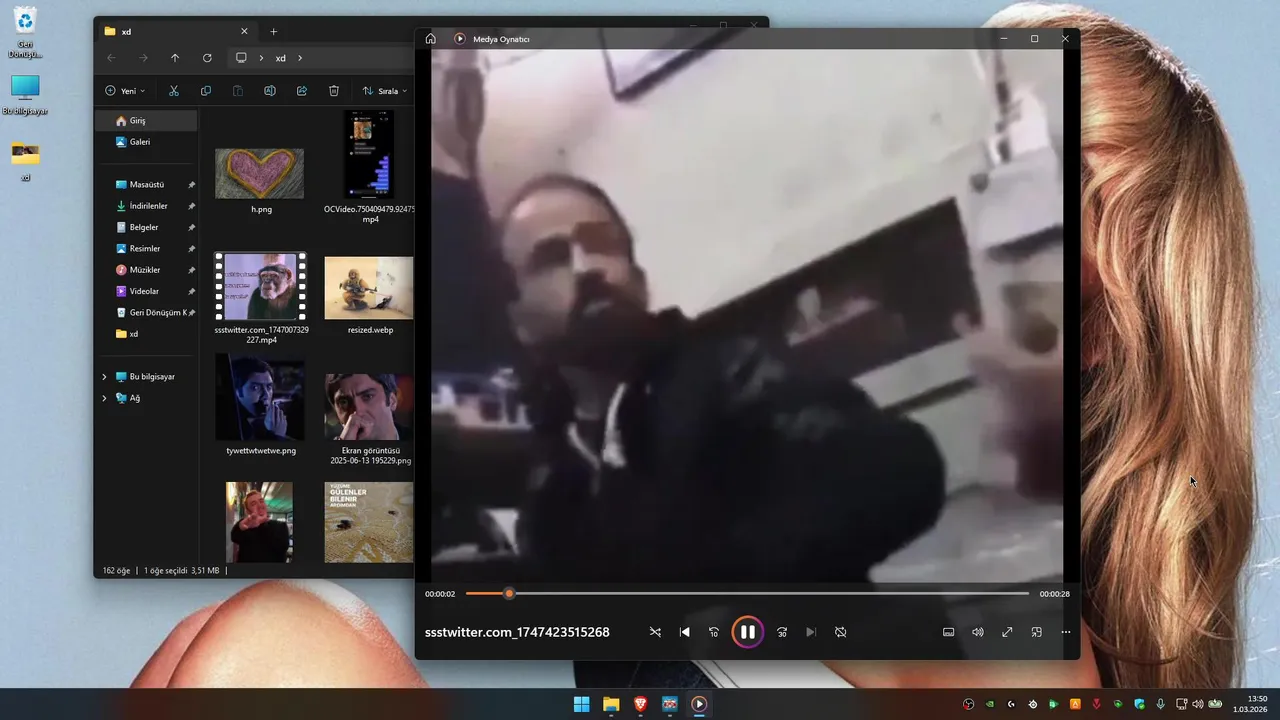Pause the video in Medya Oynatıcı
1280x720 pixels.
(747, 632)
